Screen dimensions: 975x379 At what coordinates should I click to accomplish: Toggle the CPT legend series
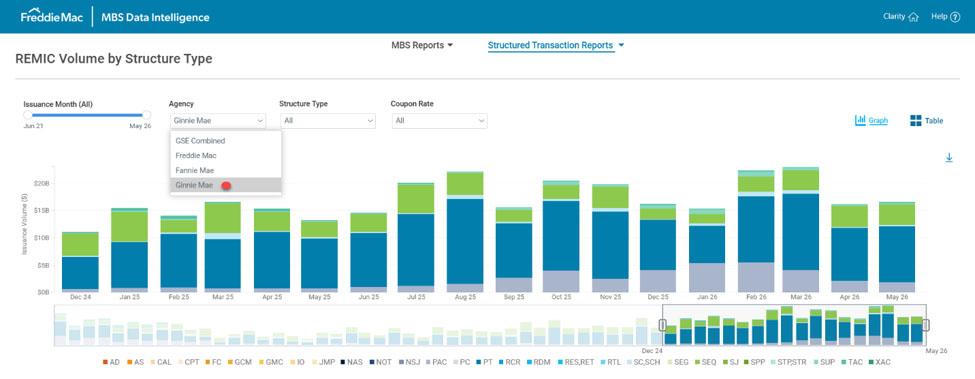[x=188, y=361]
